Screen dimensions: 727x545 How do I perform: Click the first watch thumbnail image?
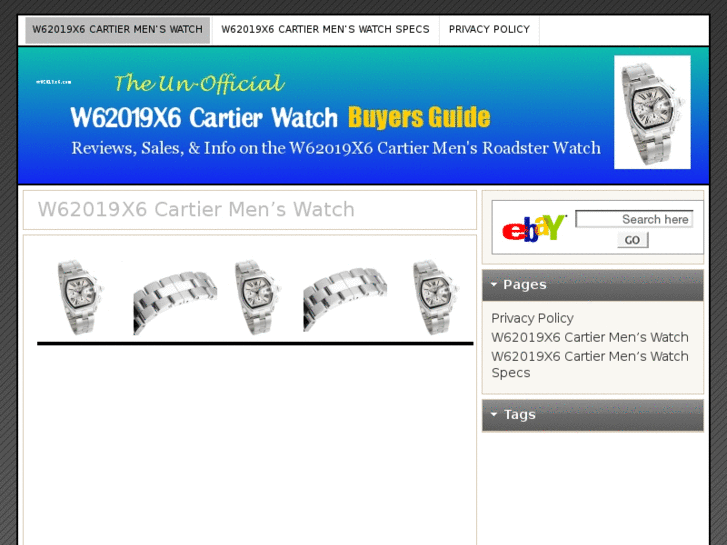(x=79, y=297)
